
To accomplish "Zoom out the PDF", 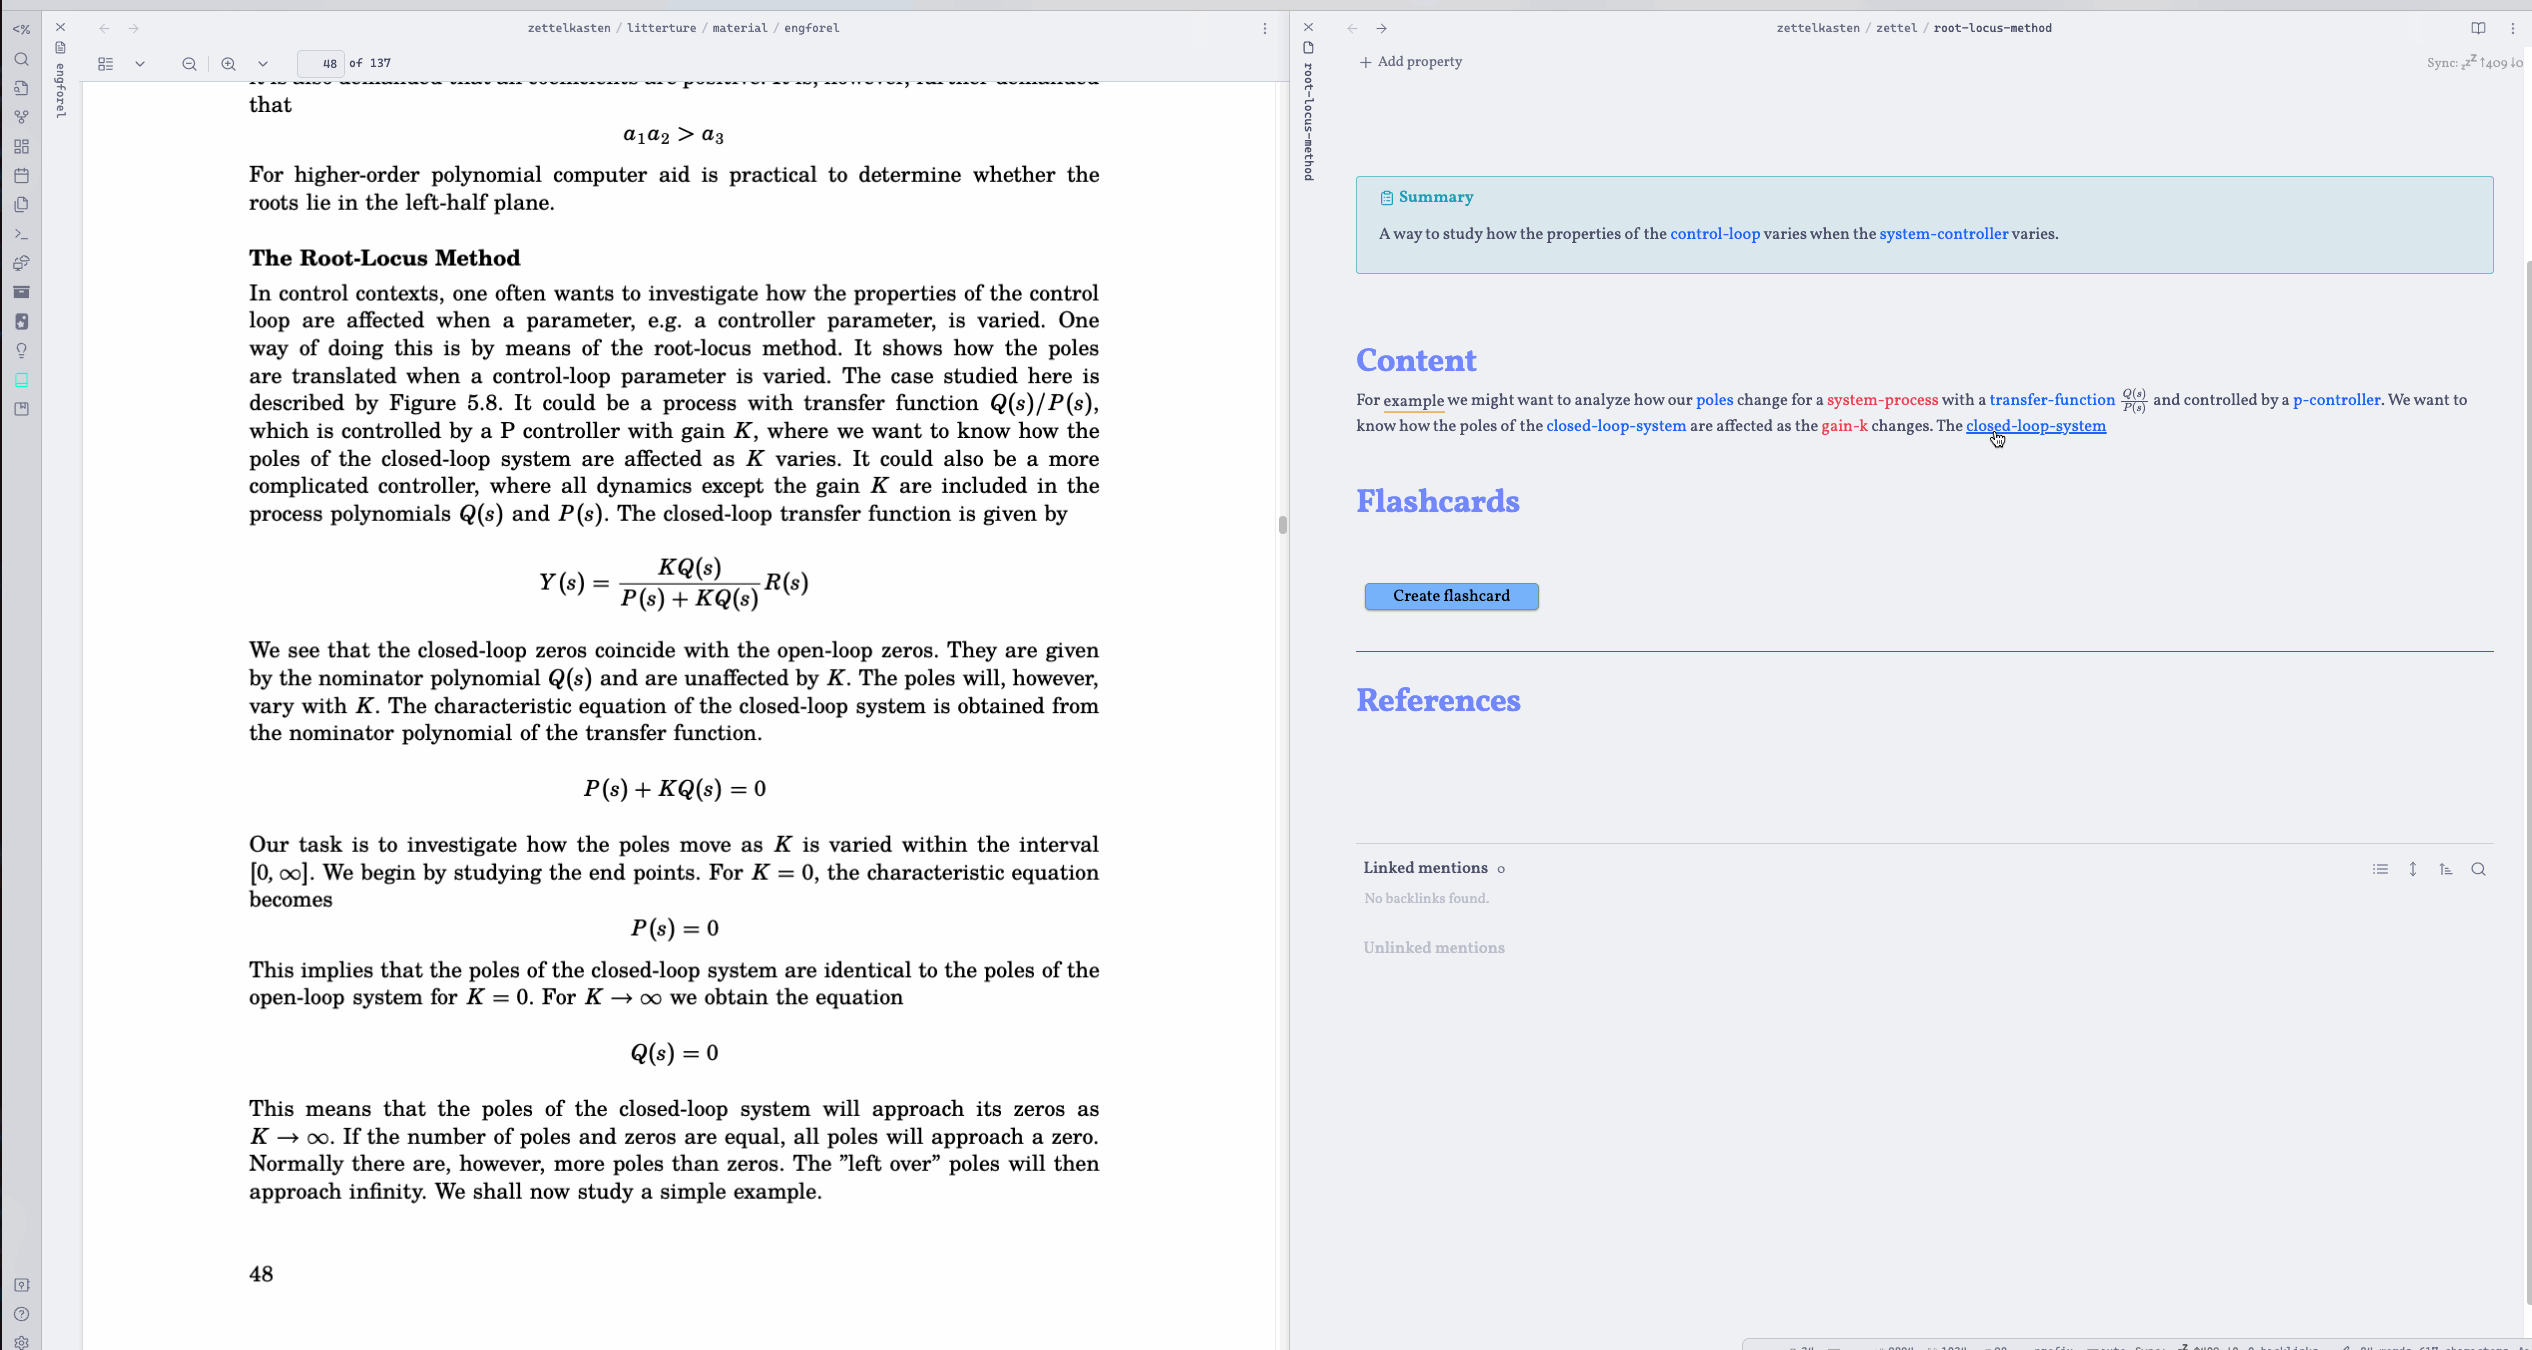I will pyautogui.click(x=189, y=64).
